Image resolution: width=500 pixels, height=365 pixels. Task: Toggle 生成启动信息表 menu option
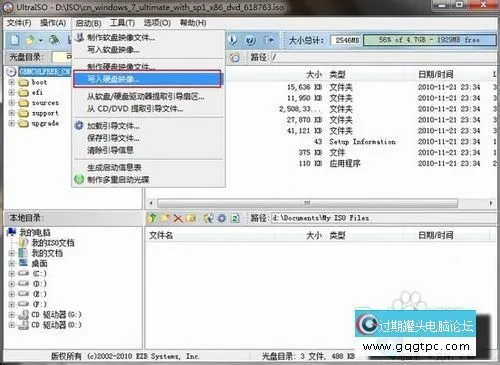coord(148,167)
